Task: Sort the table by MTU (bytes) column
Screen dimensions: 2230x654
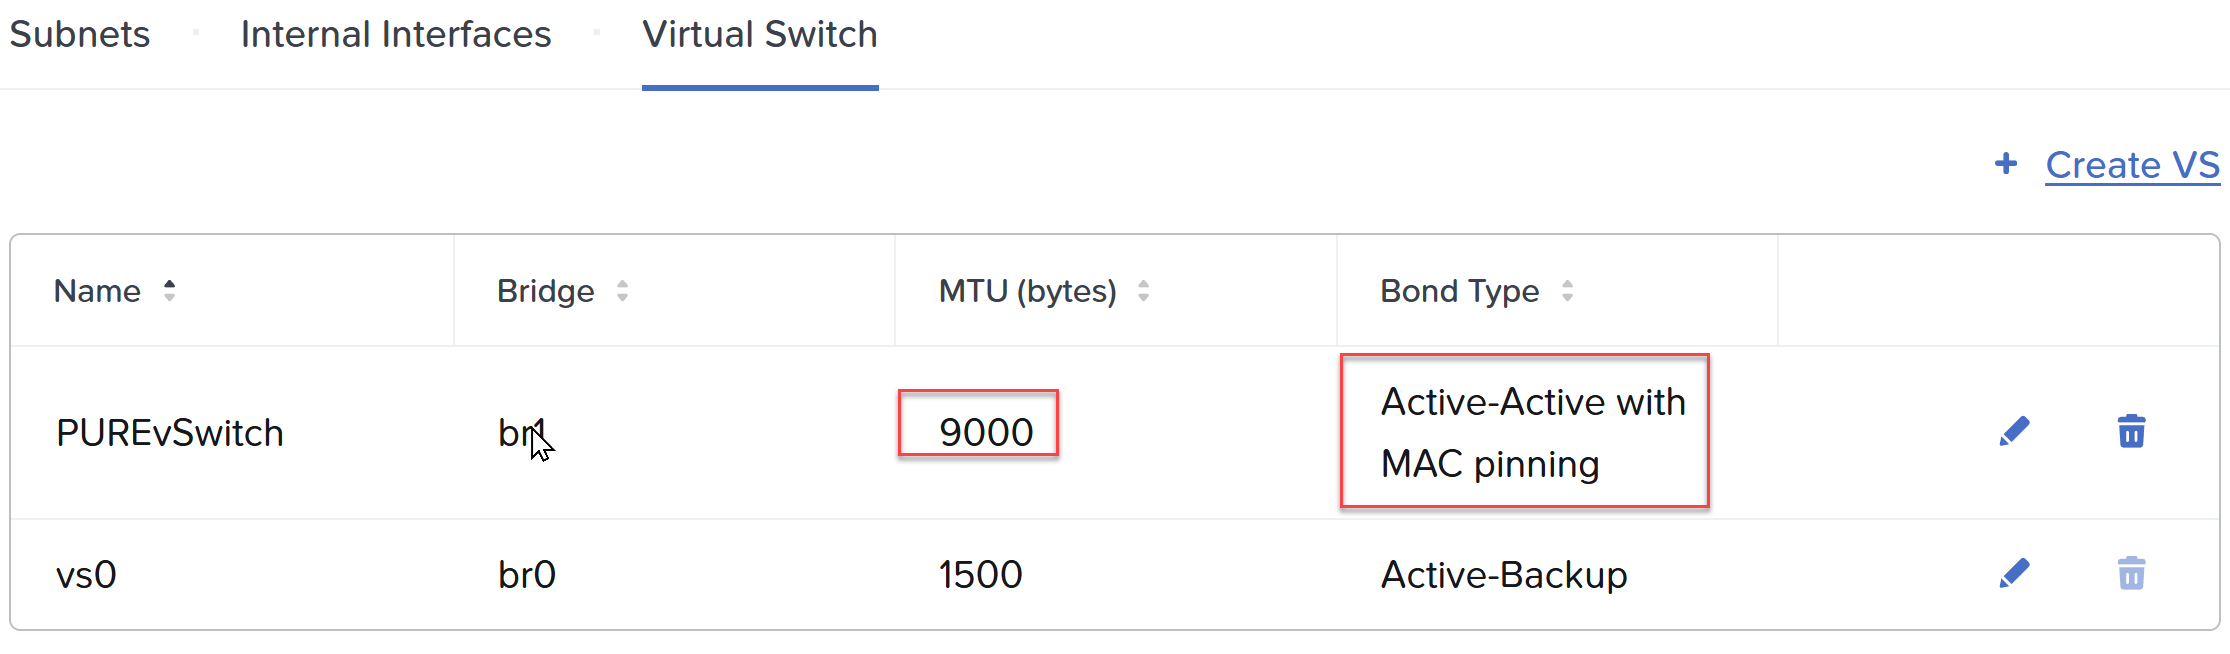Action: click(x=1143, y=290)
